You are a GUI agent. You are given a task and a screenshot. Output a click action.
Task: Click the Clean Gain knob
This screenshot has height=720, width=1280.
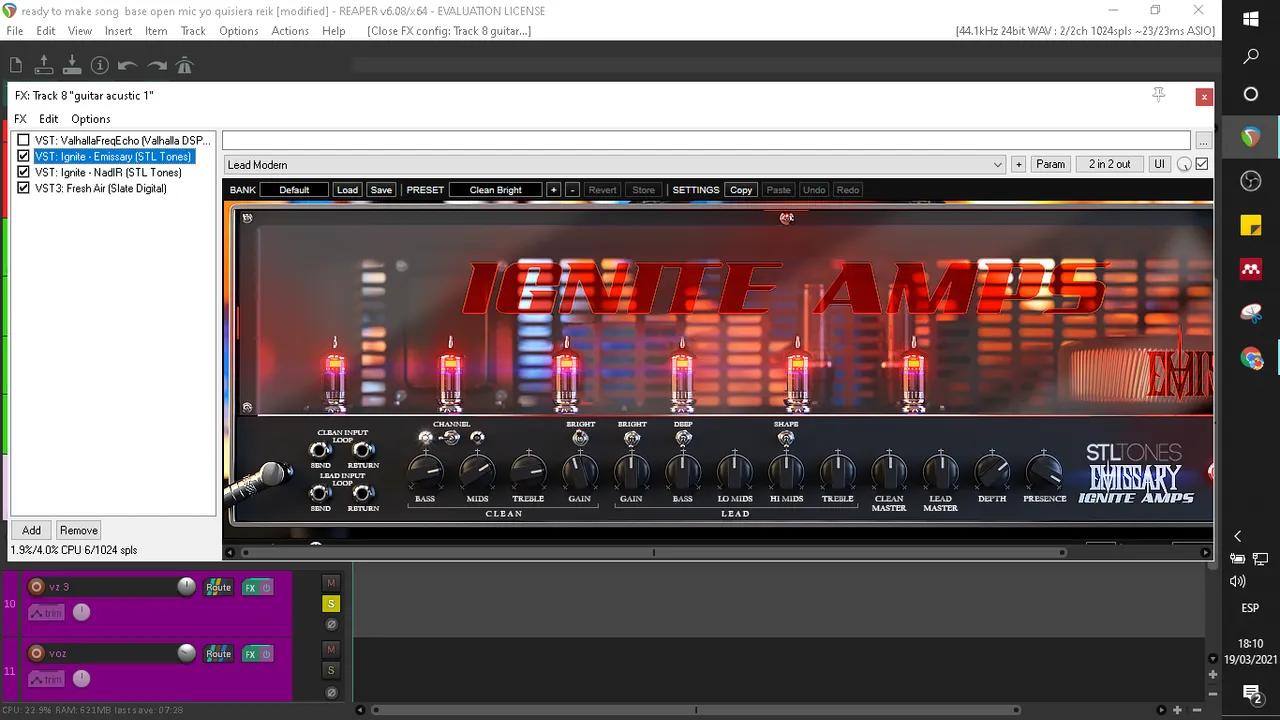580,470
